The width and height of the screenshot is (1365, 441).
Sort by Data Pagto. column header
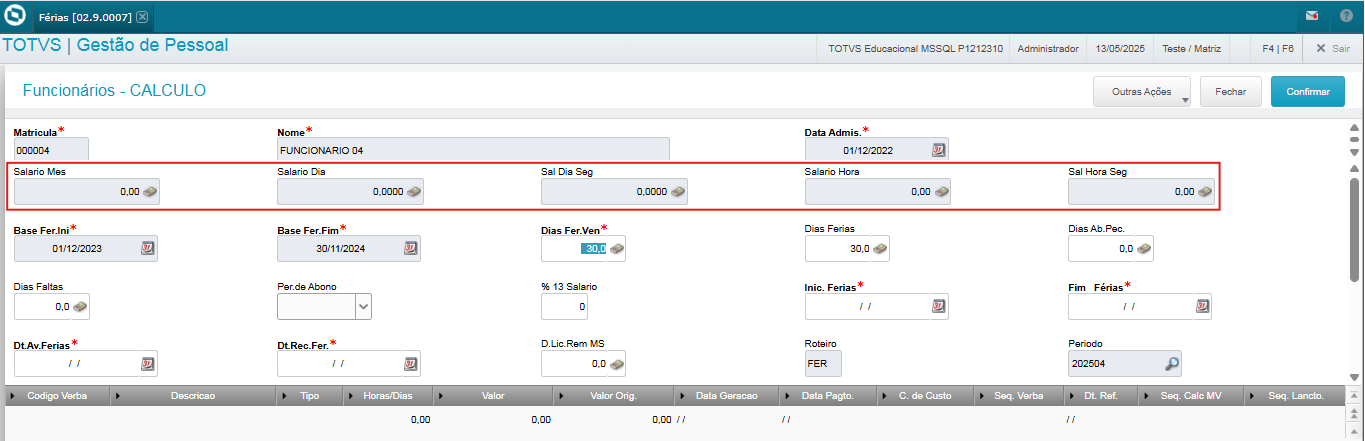point(829,396)
